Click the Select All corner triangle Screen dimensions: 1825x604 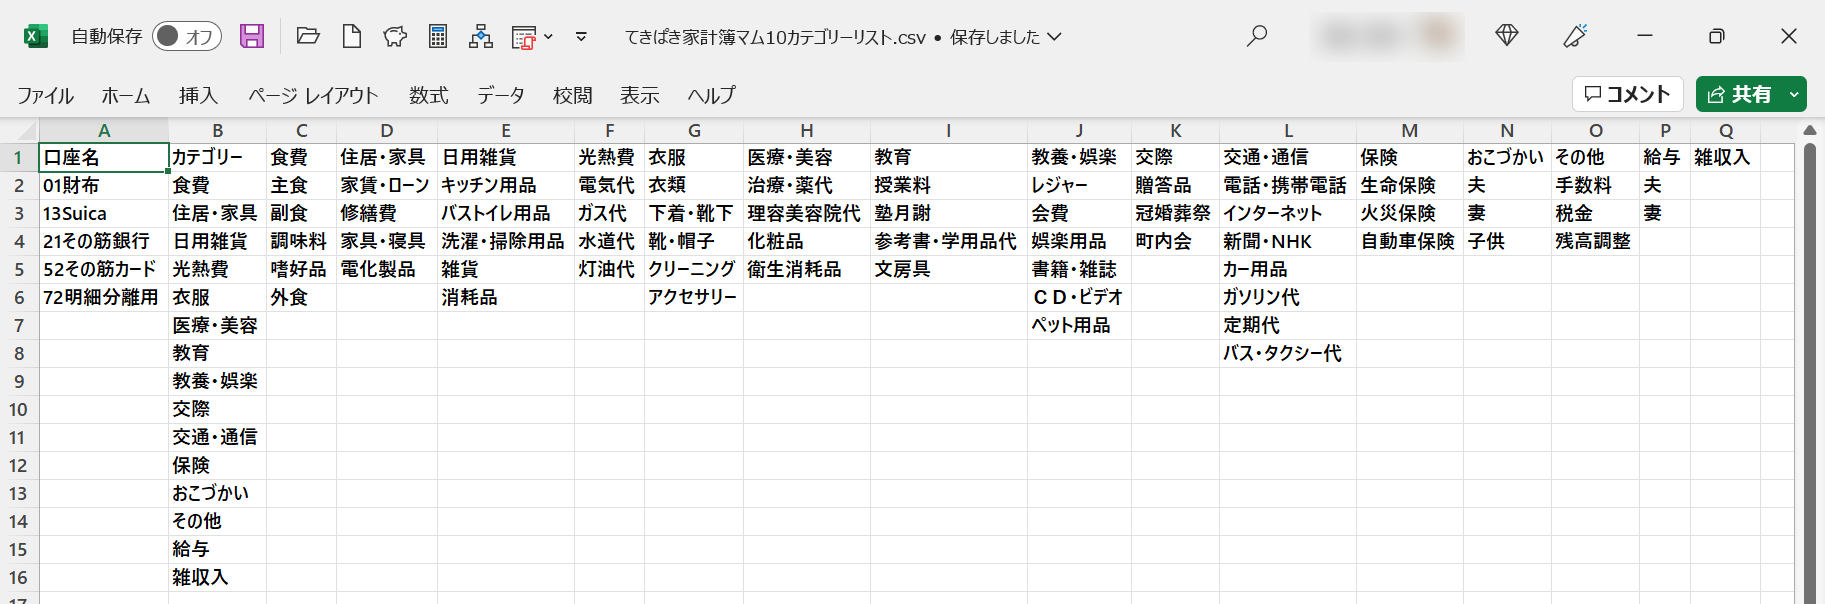(x=27, y=131)
